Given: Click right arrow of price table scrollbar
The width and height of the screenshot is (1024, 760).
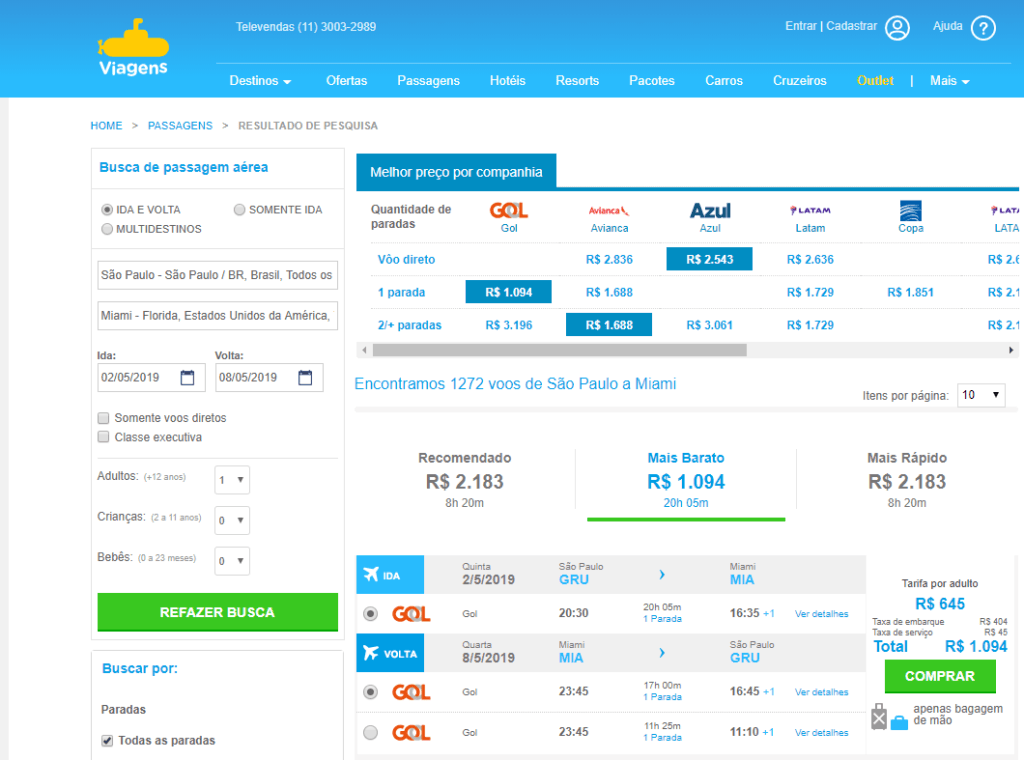Looking at the screenshot, I should (1011, 350).
